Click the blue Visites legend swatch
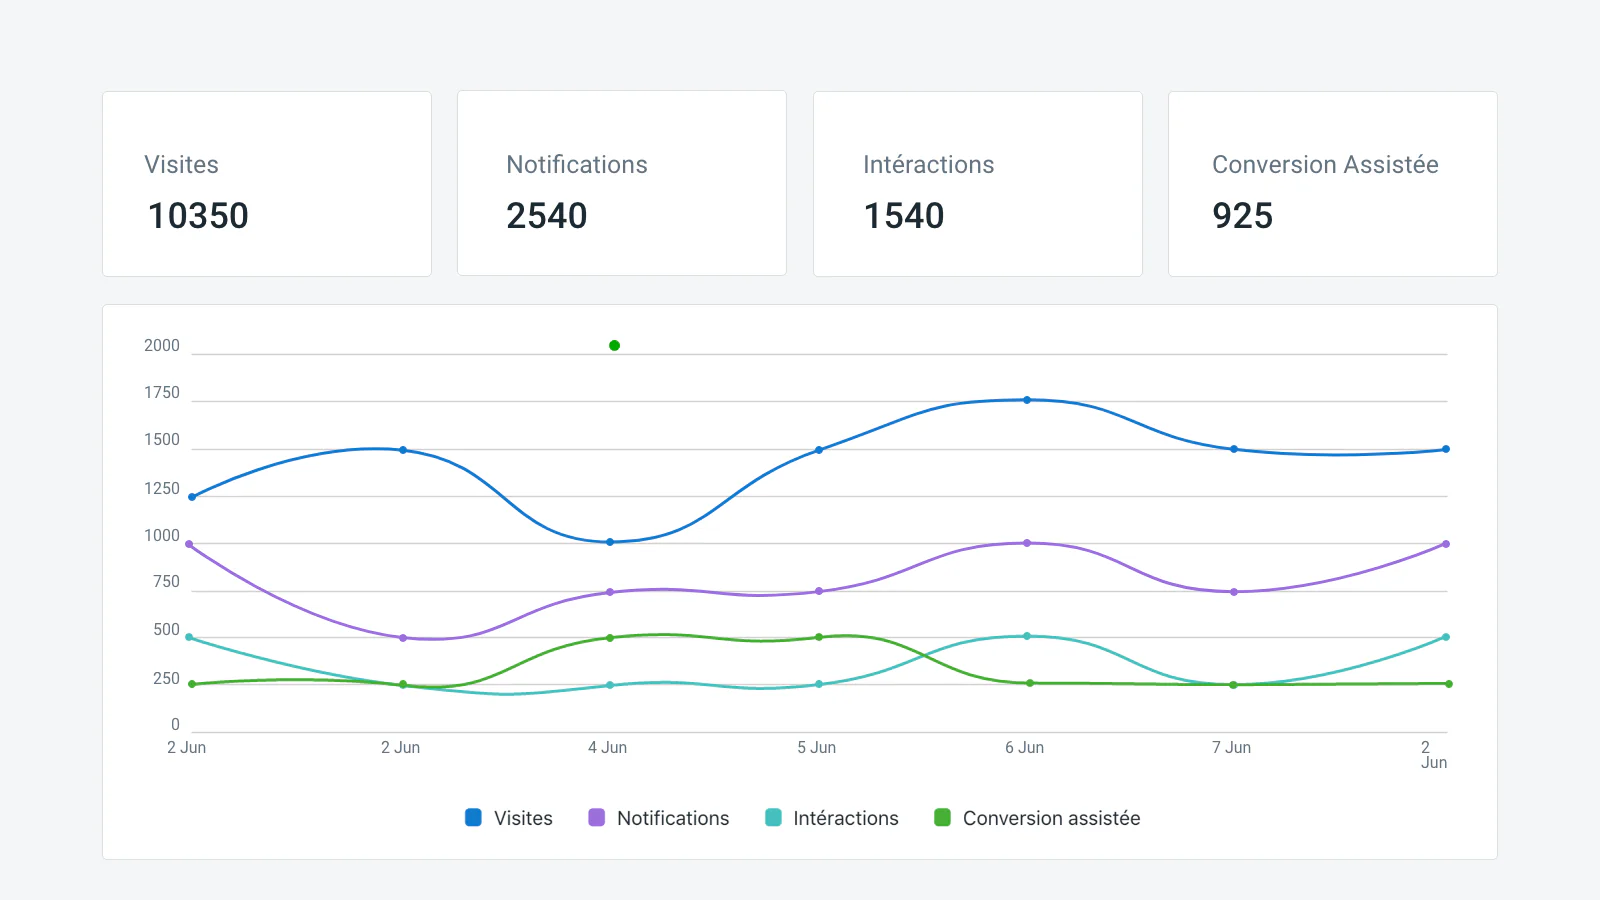The image size is (1600, 900). 474,817
